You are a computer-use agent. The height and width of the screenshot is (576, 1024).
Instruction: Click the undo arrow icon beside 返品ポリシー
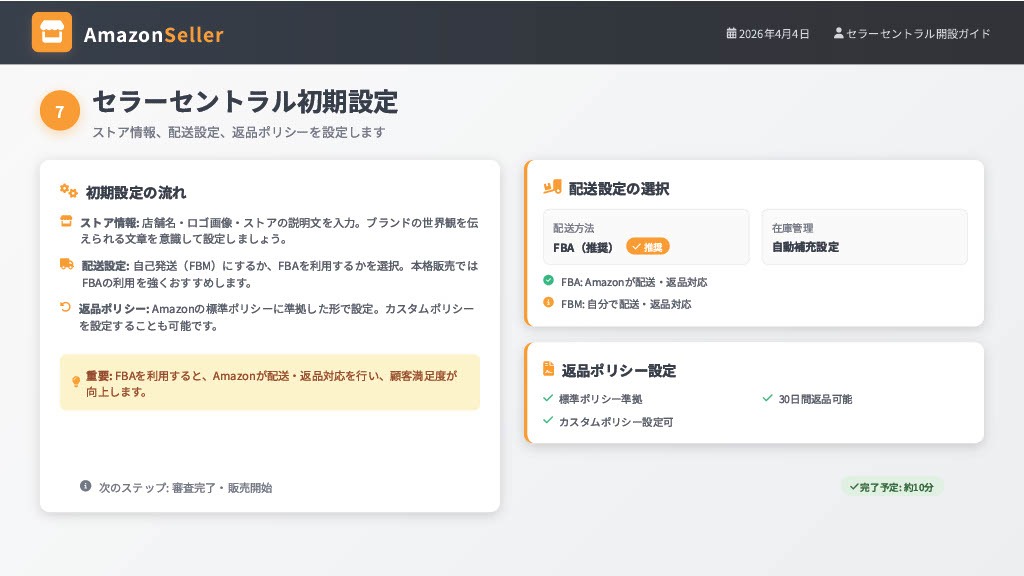point(66,308)
